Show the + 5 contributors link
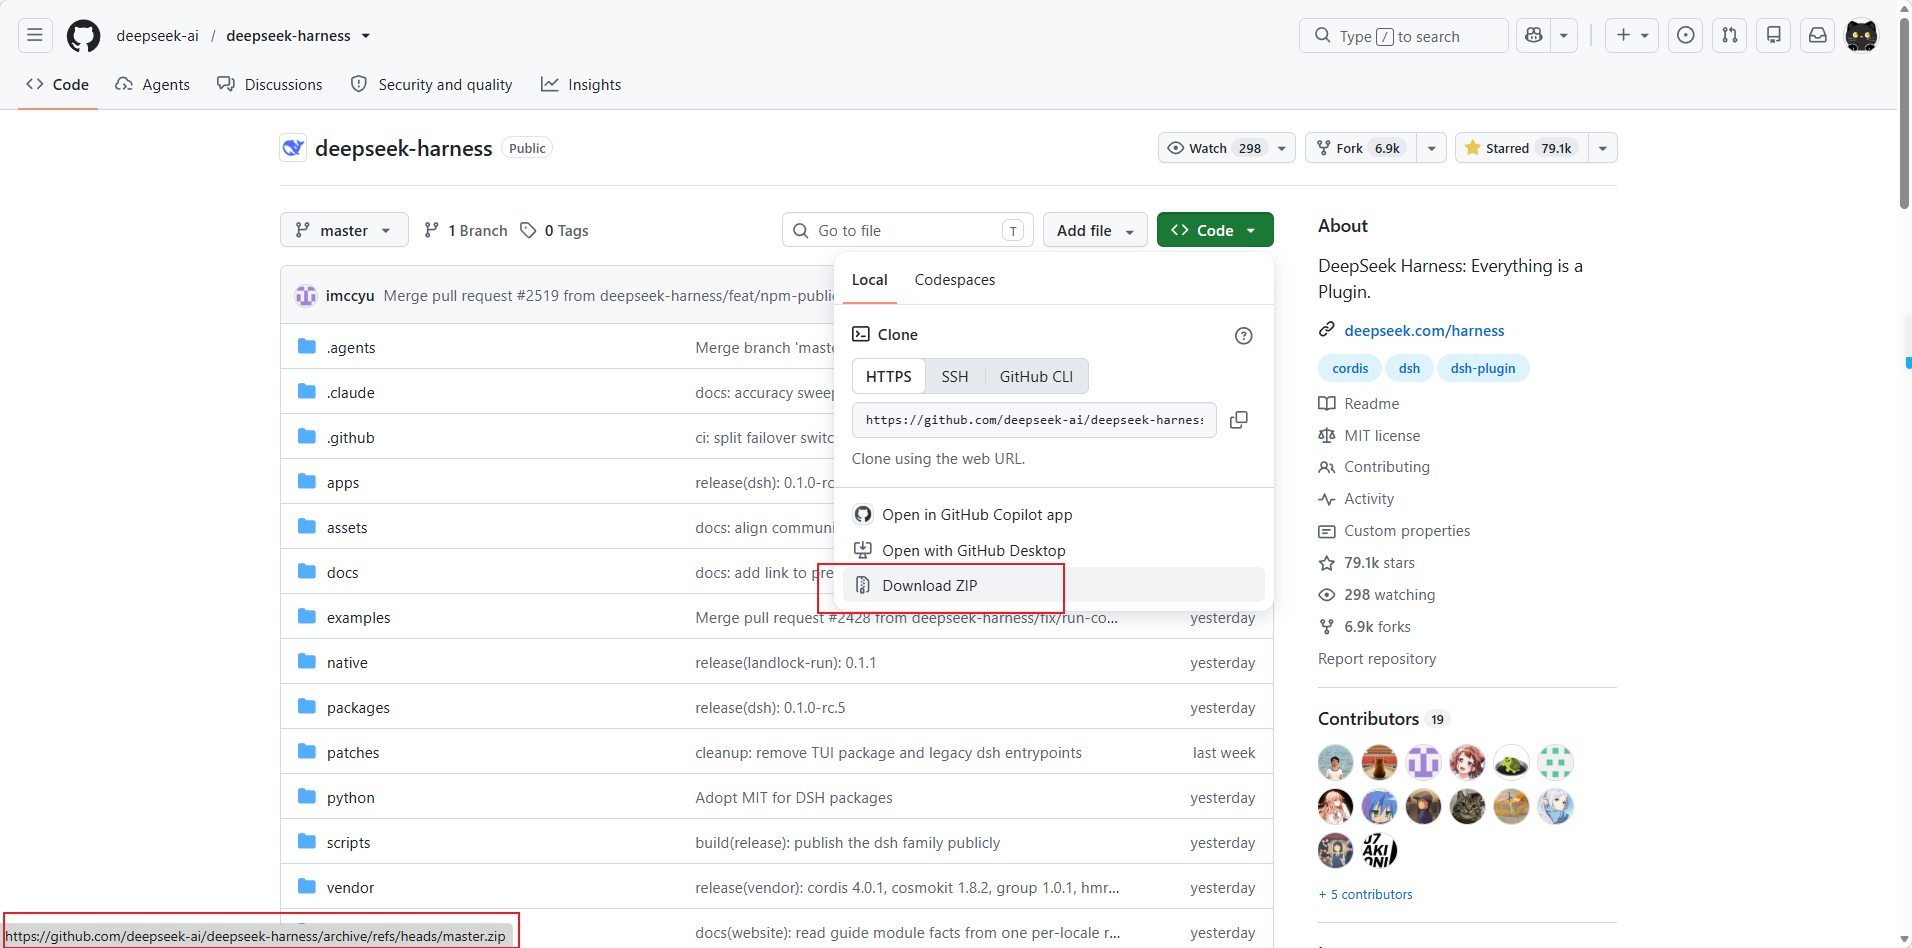 (1365, 895)
